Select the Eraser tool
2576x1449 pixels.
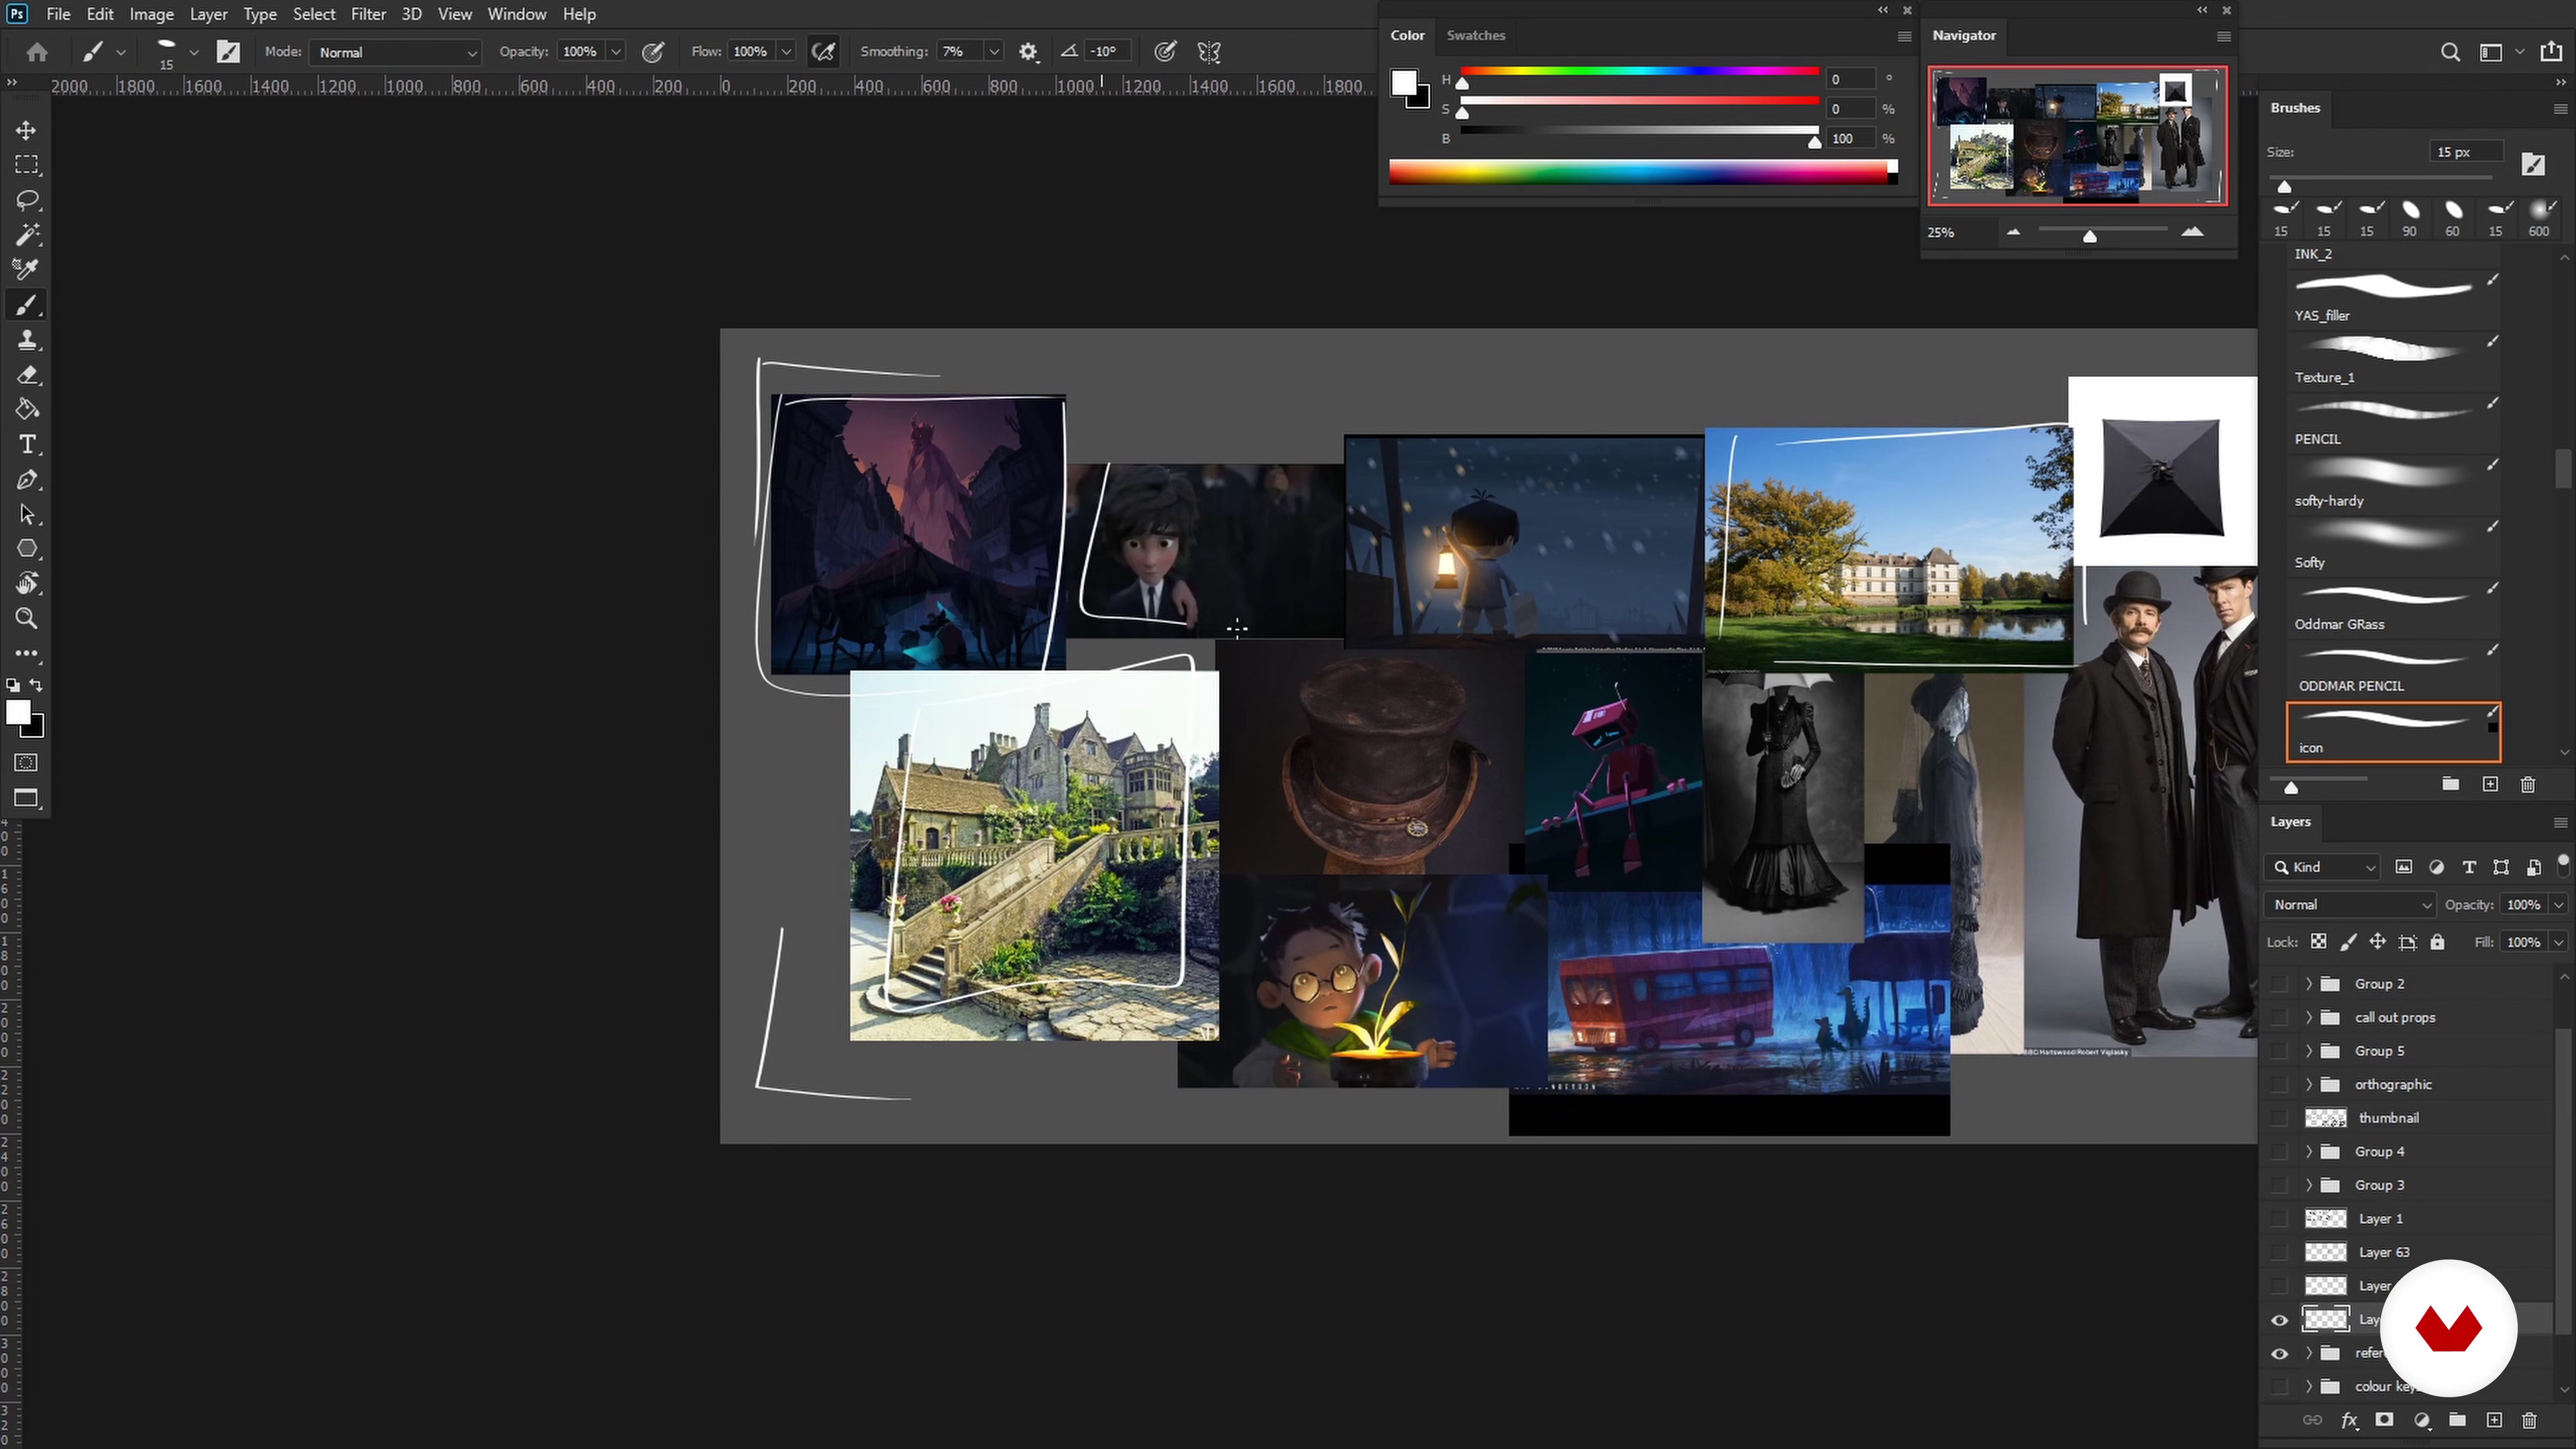[x=27, y=375]
